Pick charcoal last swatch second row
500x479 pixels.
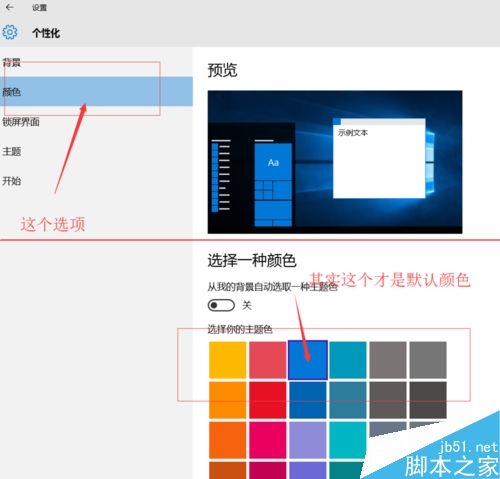coord(428,400)
